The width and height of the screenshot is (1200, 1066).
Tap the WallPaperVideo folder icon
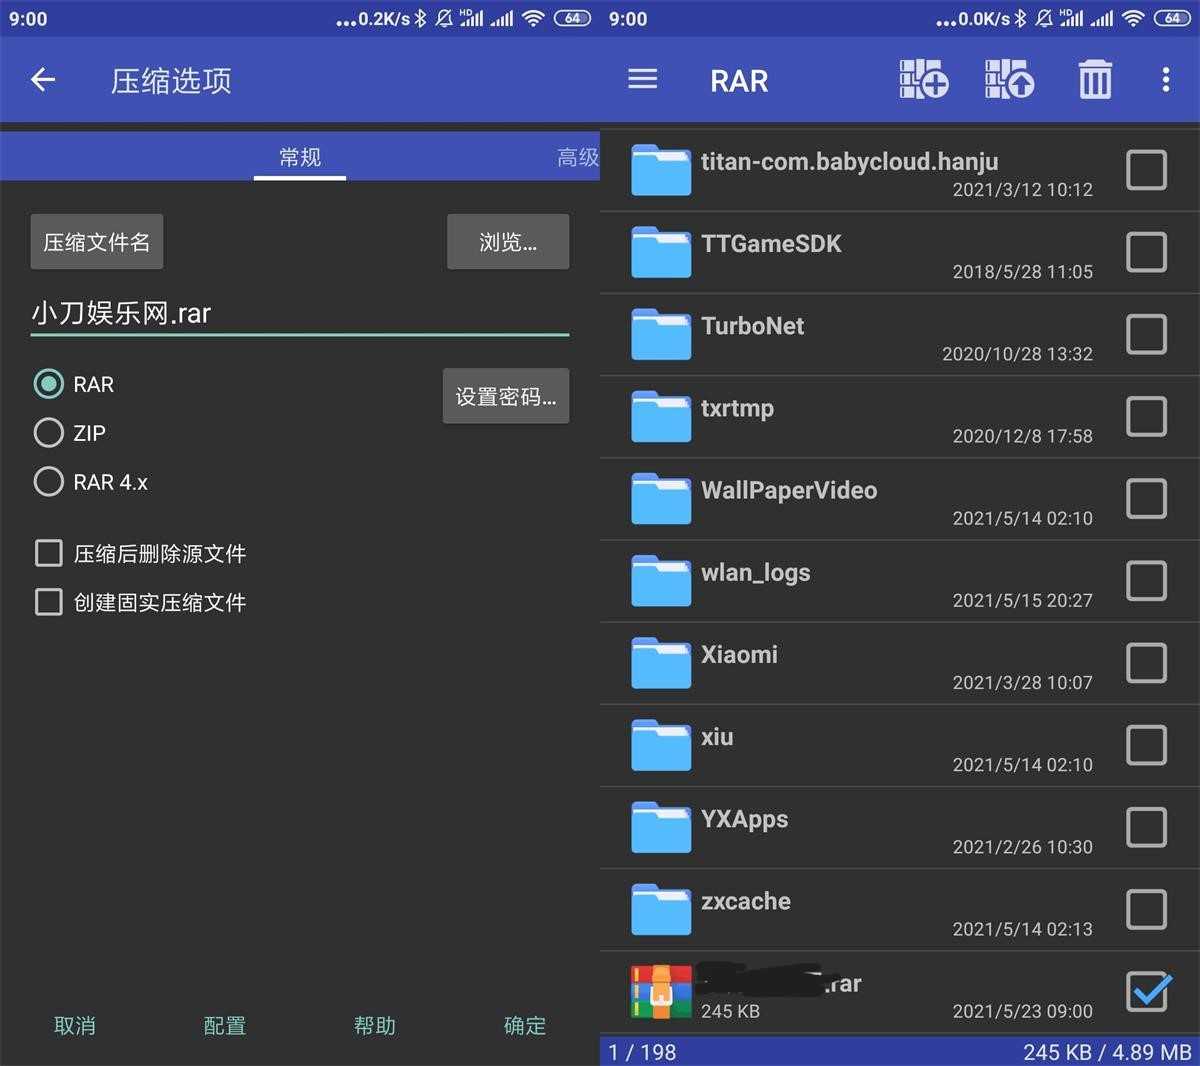661,499
